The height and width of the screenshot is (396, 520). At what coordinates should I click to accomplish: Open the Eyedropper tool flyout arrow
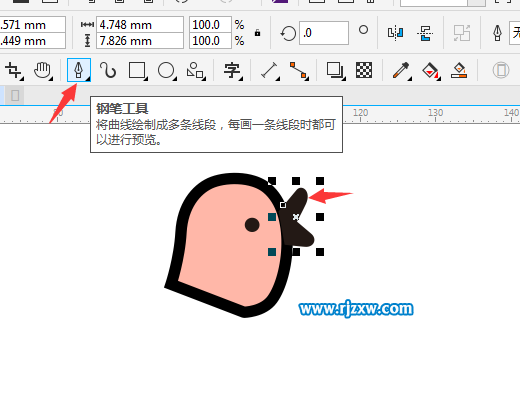tap(410, 79)
